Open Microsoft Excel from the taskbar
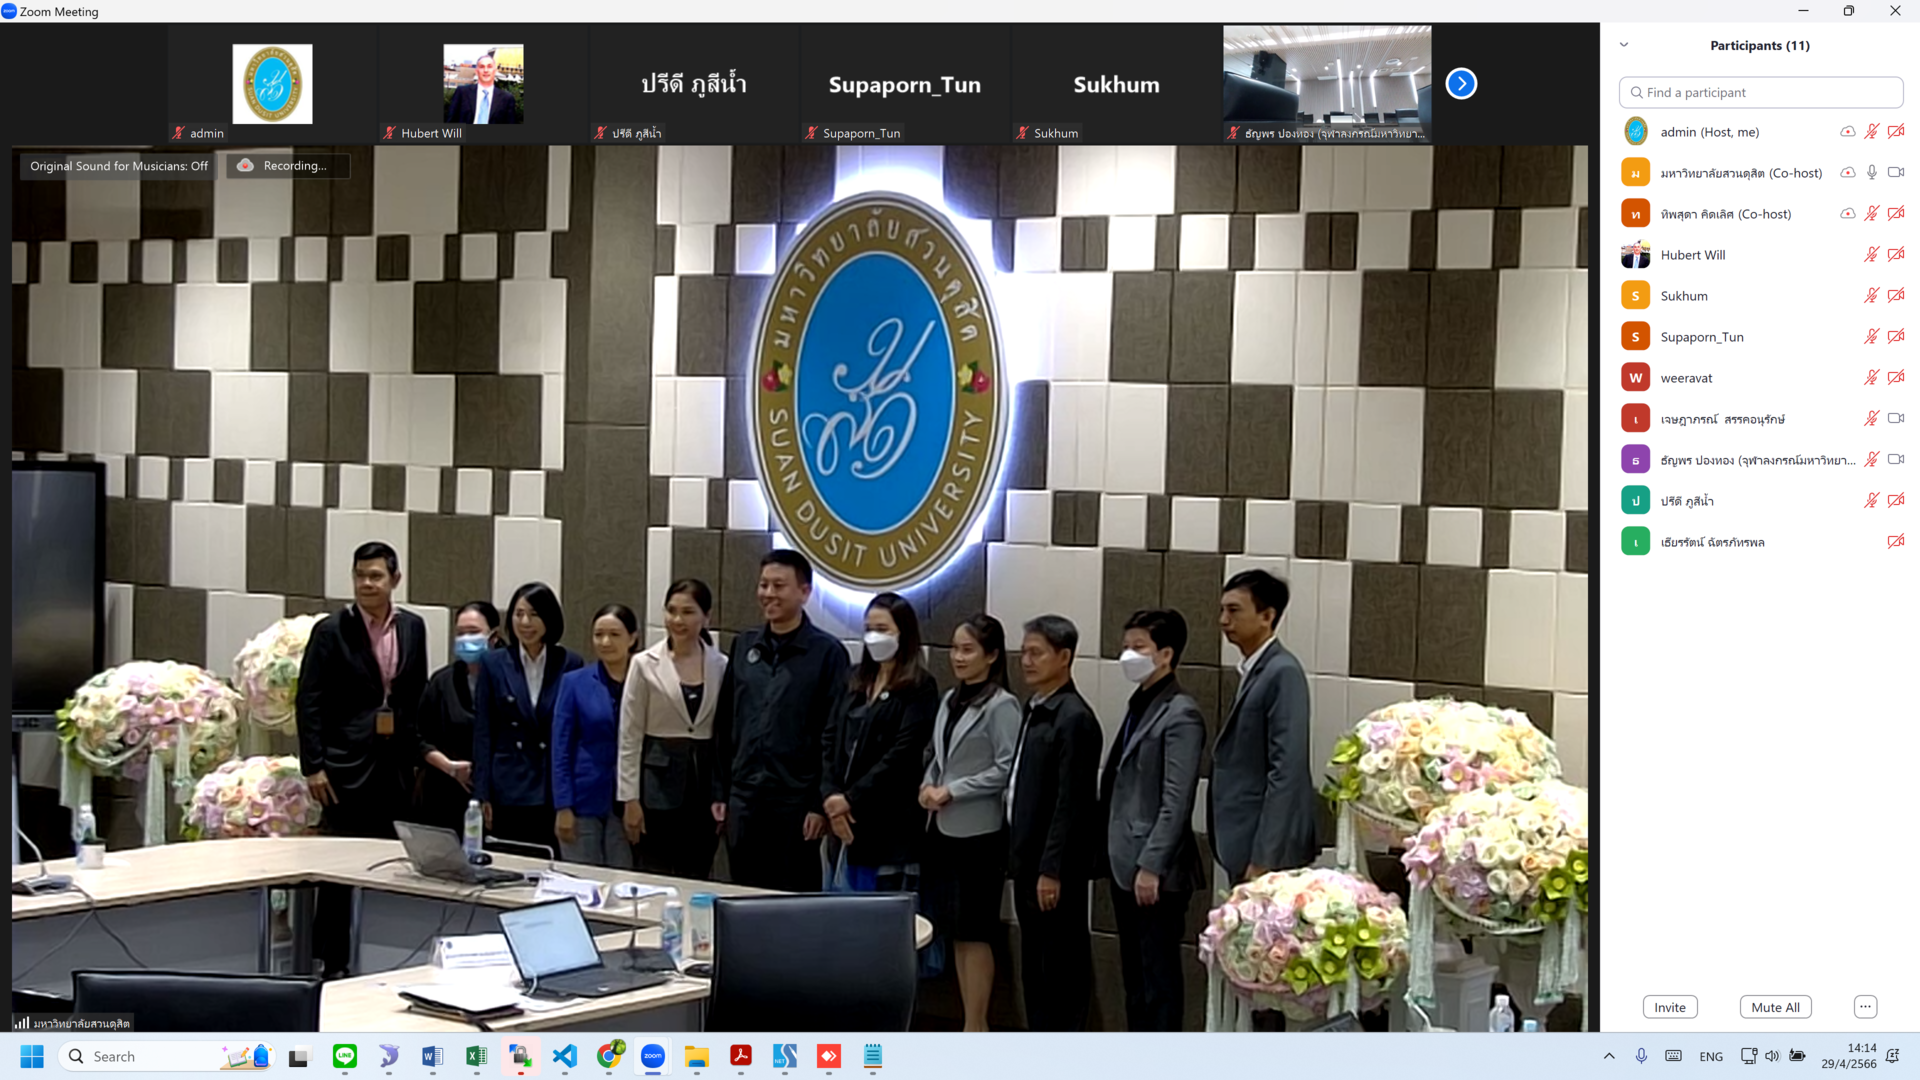1920x1080 pixels. 476,1056
